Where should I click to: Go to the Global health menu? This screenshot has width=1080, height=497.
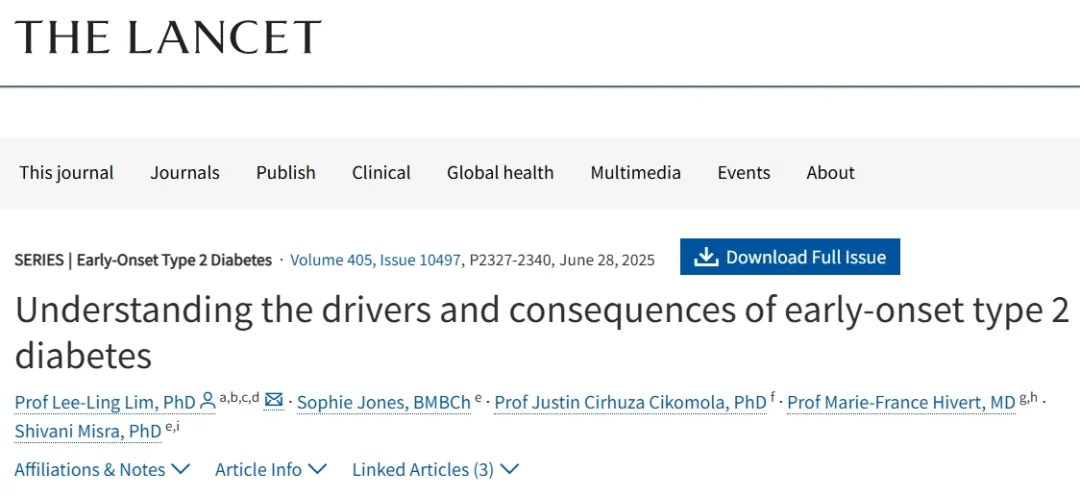[x=500, y=172]
